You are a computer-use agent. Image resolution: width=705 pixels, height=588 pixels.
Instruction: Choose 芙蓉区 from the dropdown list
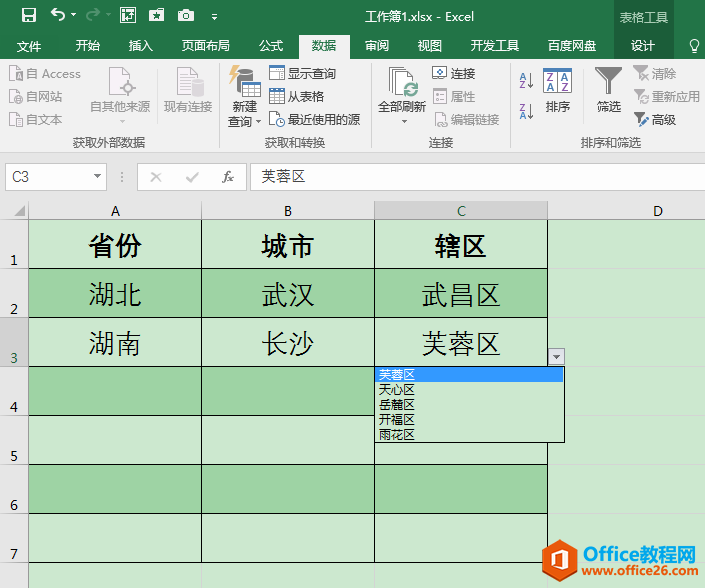point(469,374)
